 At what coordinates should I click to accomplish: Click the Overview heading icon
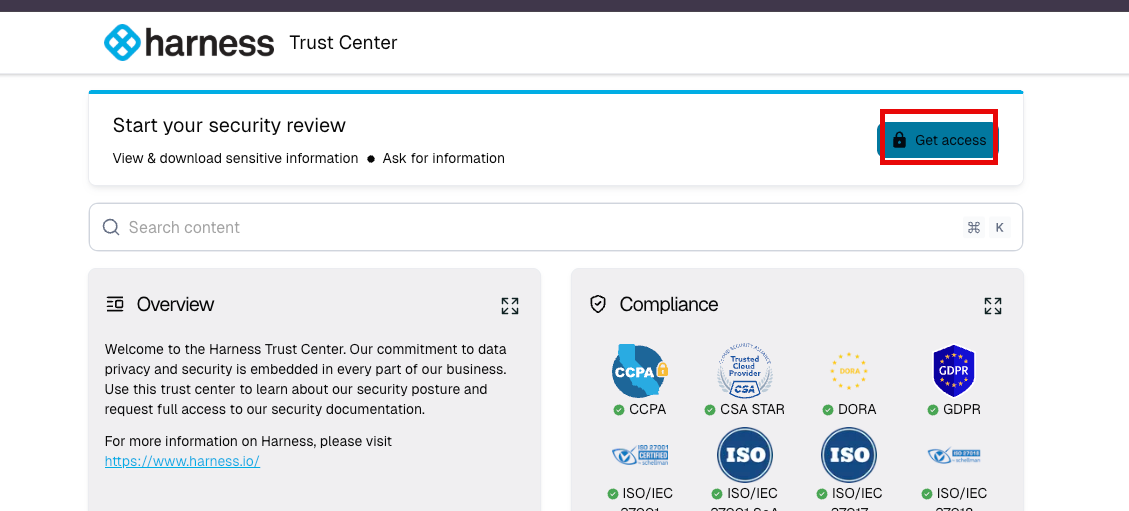115,304
